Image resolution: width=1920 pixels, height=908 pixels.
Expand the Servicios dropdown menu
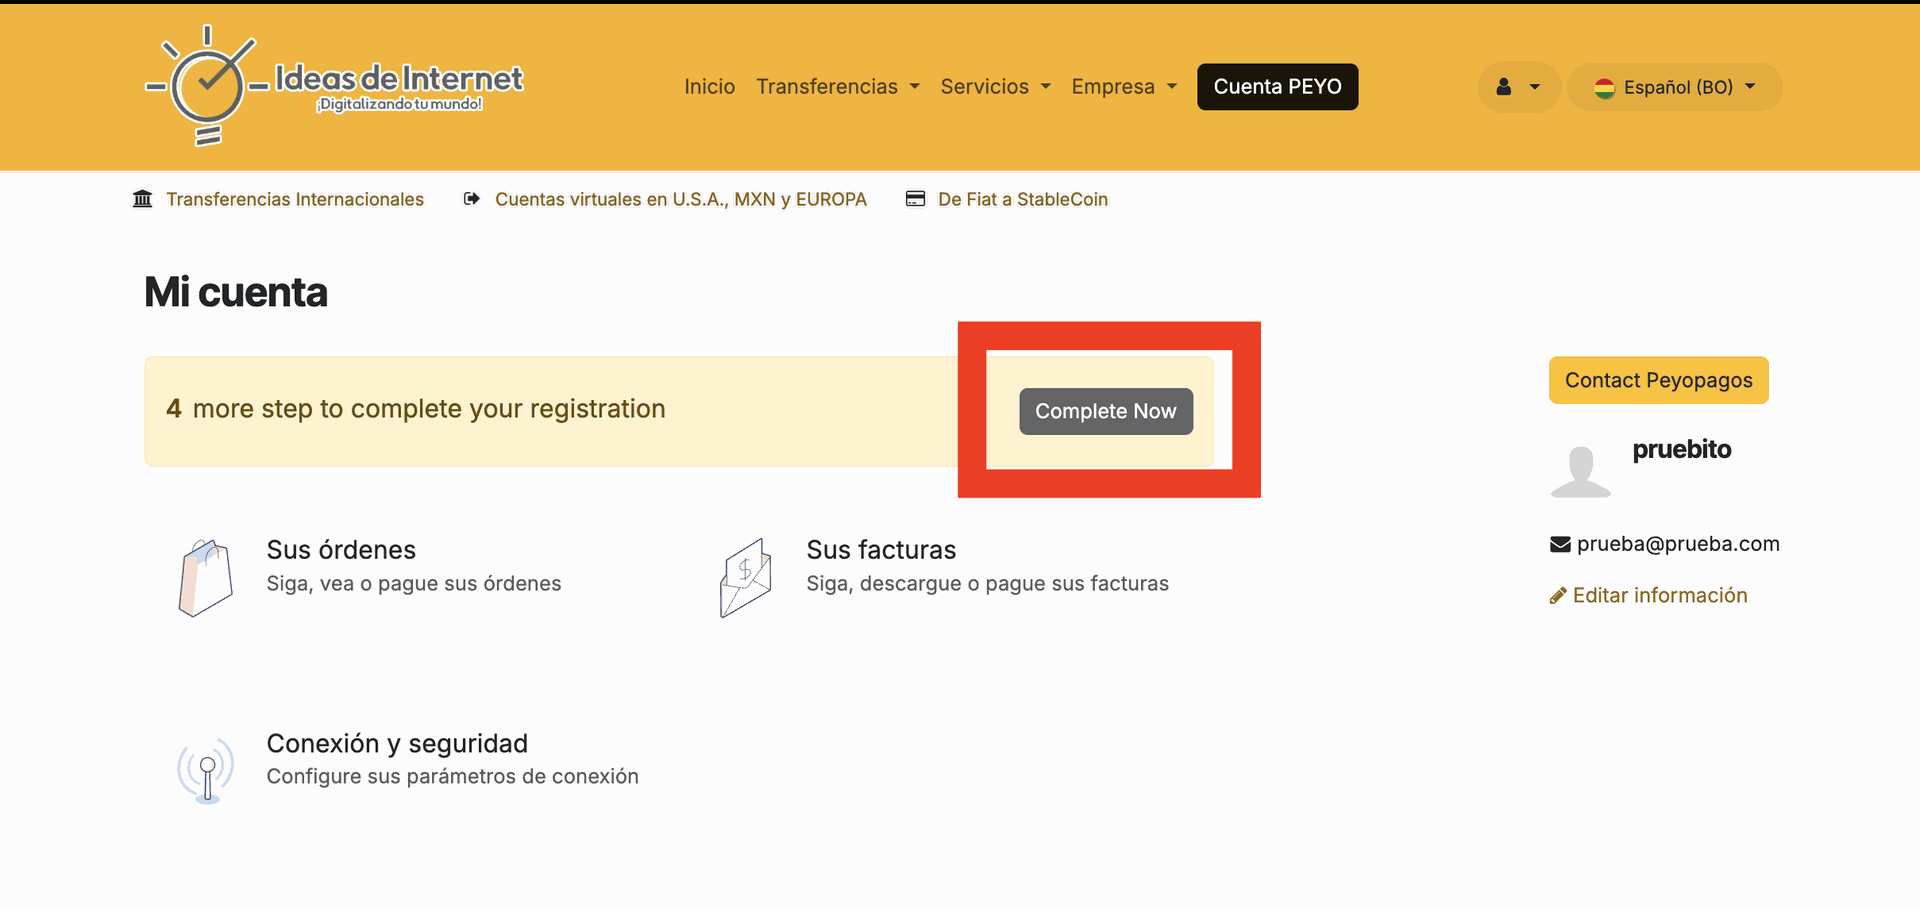[x=995, y=87]
